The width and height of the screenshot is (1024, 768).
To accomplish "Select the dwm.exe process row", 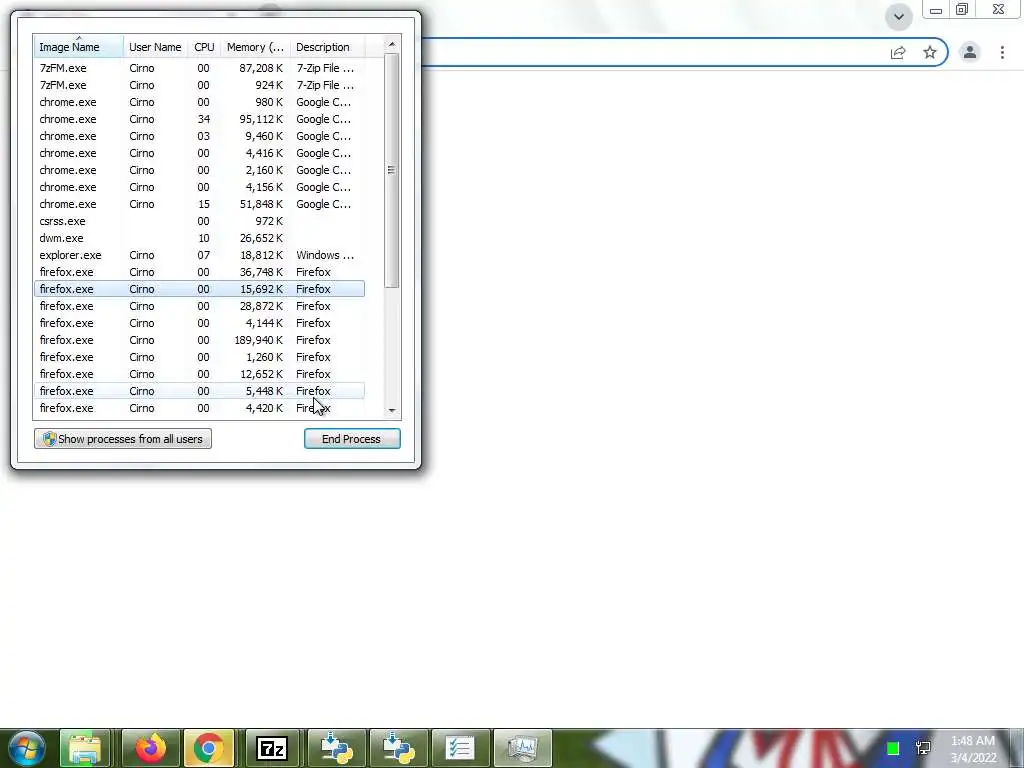I will pos(199,238).
